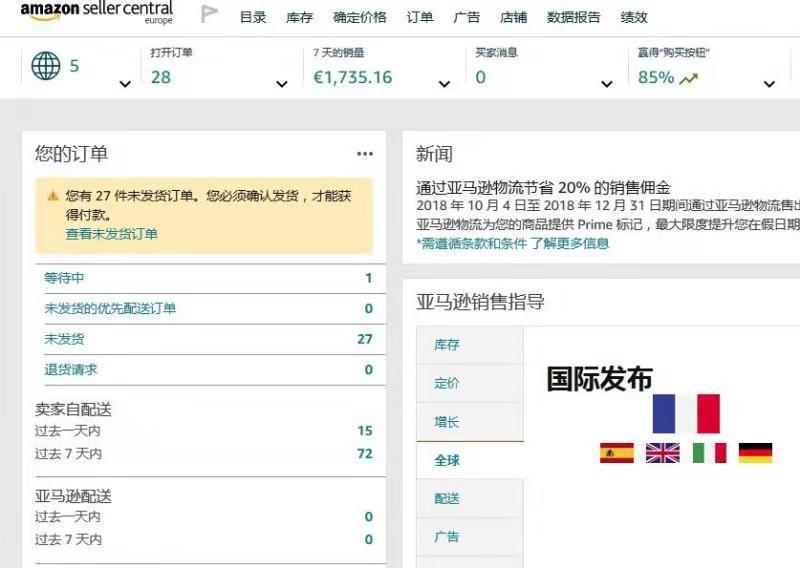Click the 7-day sales amount €1,735.16

pos(353,78)
